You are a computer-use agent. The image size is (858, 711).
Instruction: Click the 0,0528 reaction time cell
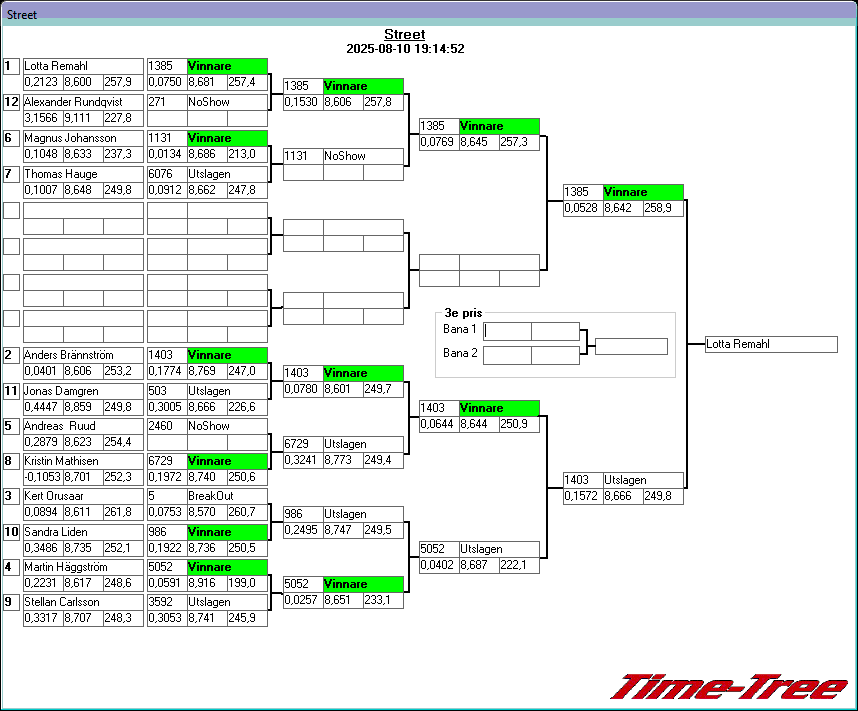click(x=582, y=208)
